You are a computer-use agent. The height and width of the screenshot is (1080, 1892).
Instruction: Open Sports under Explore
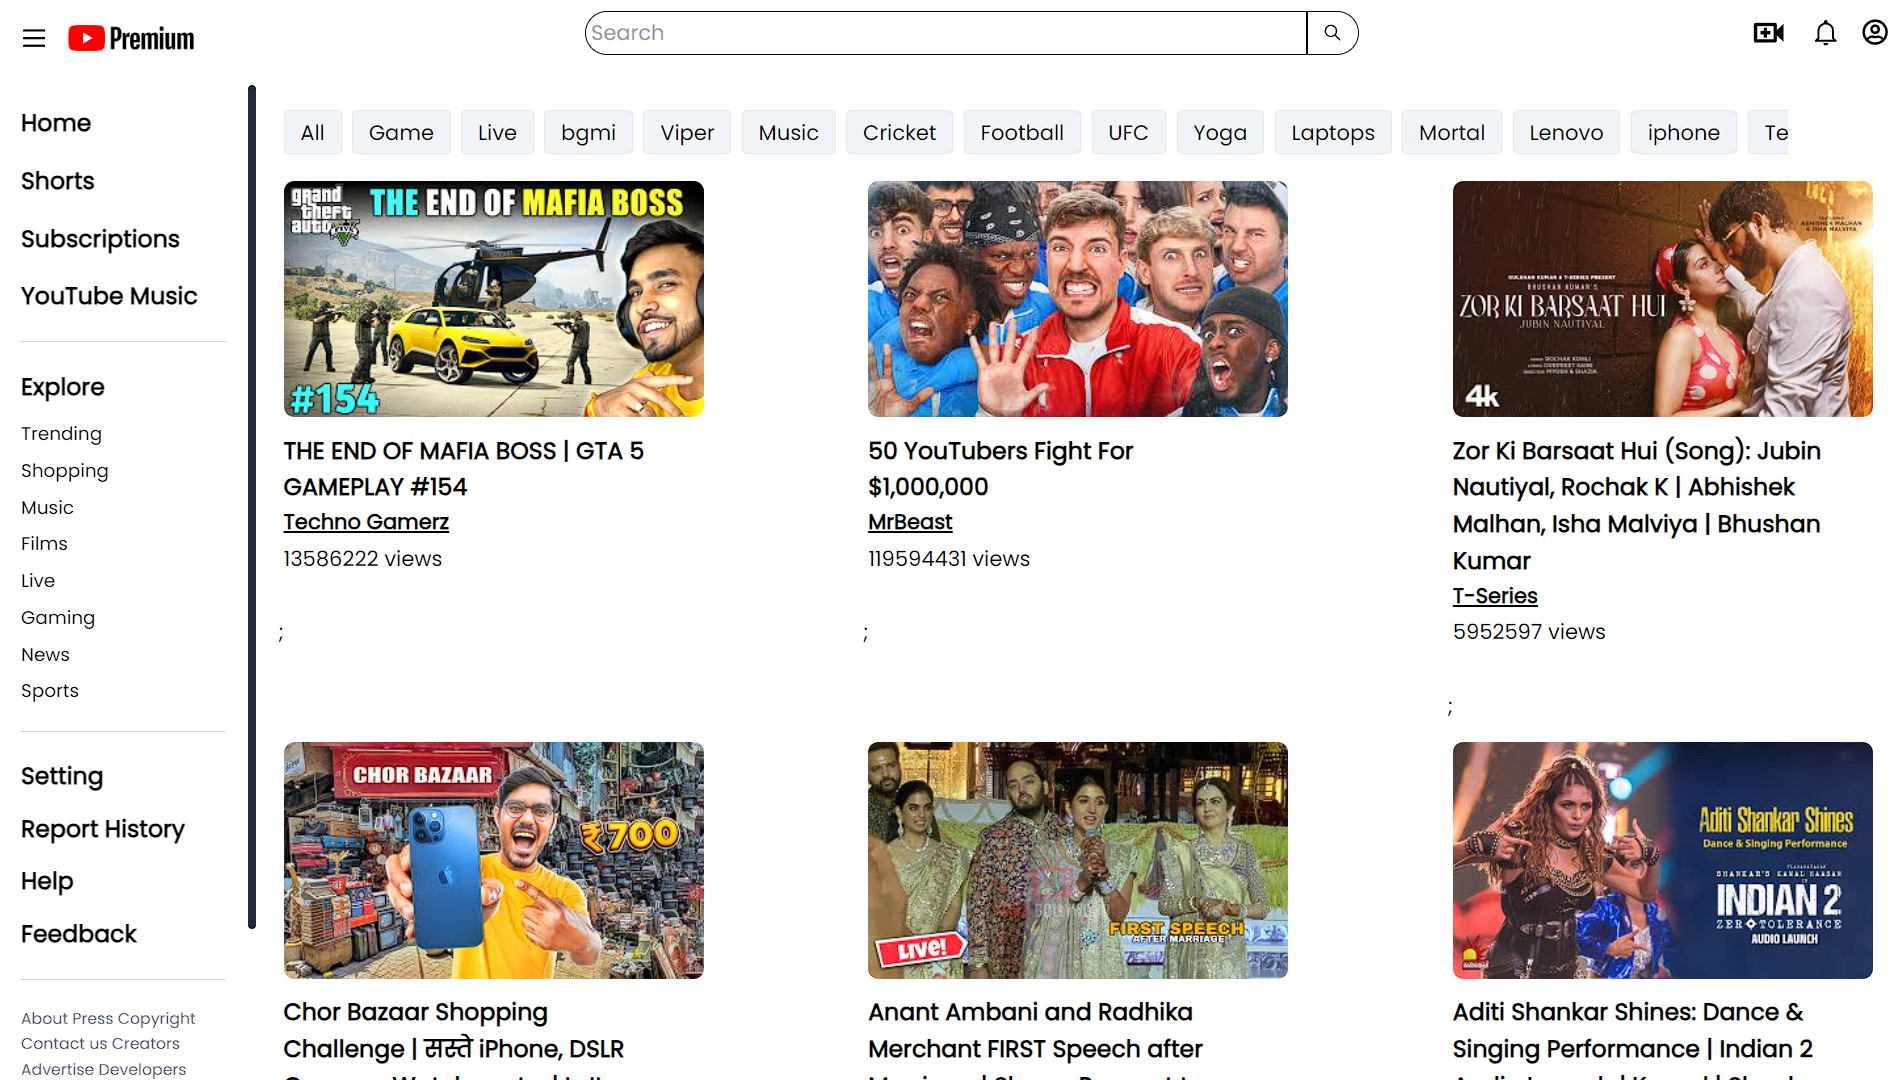[50, 690]
